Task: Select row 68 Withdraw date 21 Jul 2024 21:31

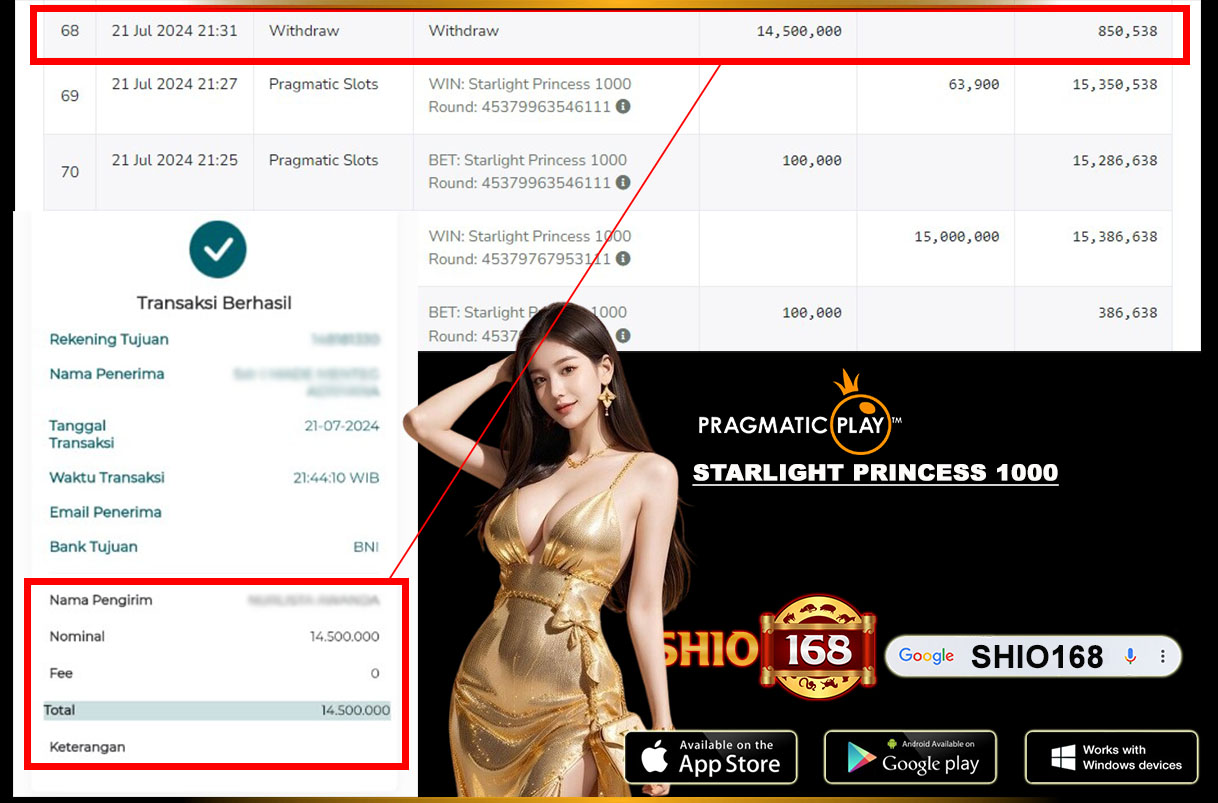Action: pos(175,31)
